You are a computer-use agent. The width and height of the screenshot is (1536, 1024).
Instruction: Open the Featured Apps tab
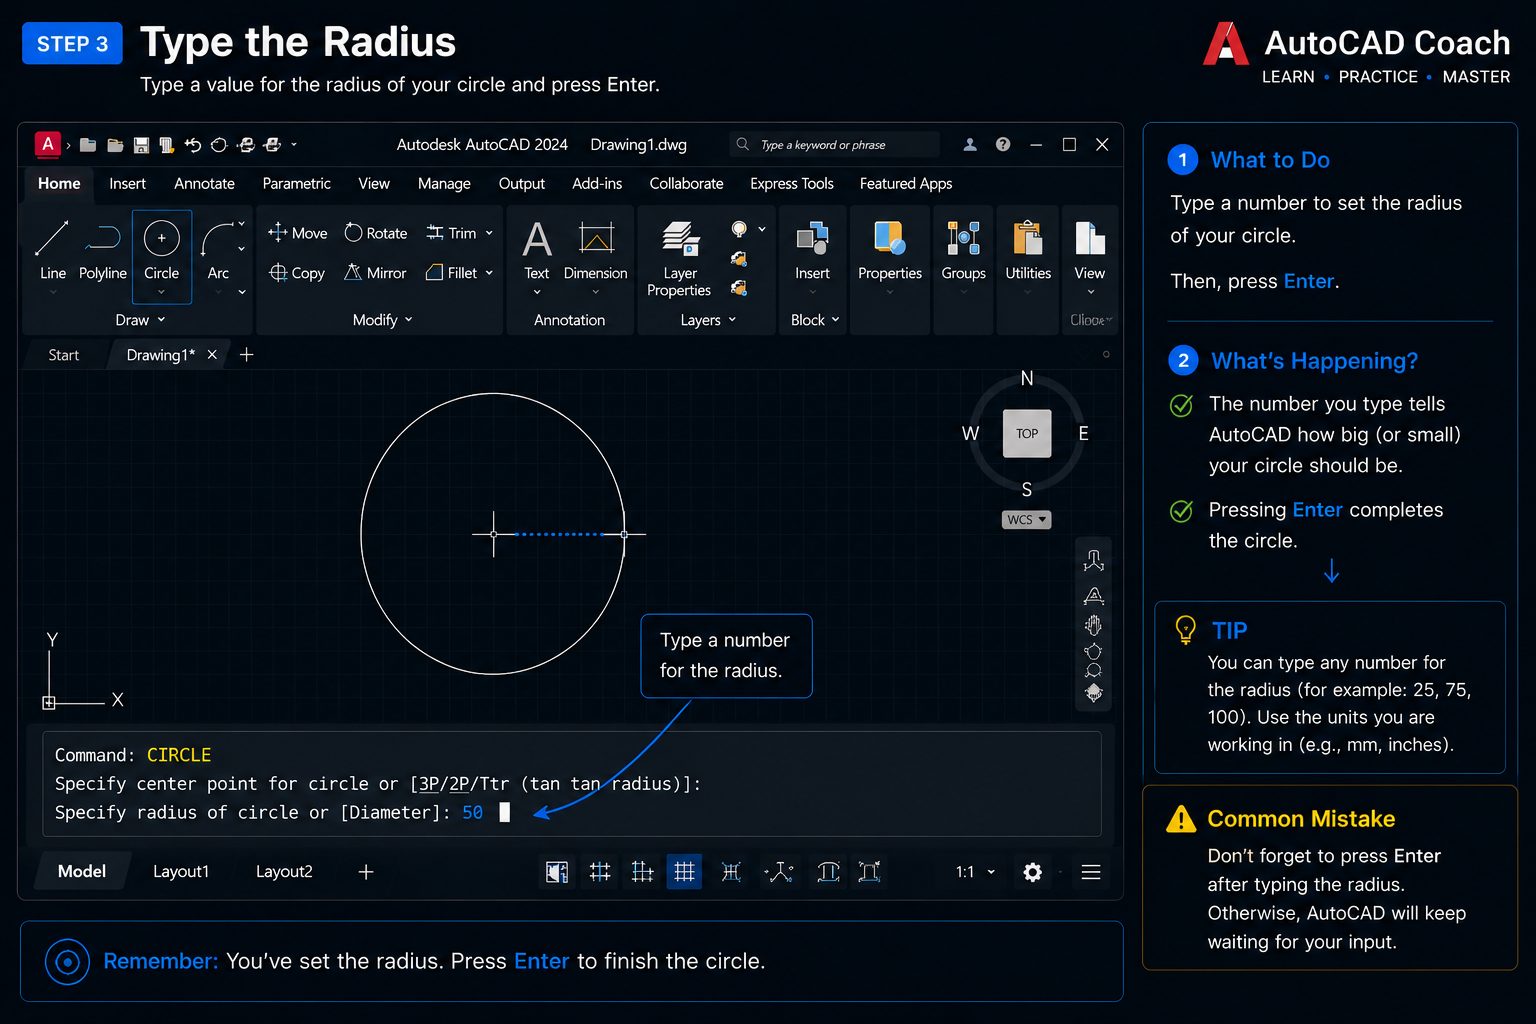tap(906, 184)
